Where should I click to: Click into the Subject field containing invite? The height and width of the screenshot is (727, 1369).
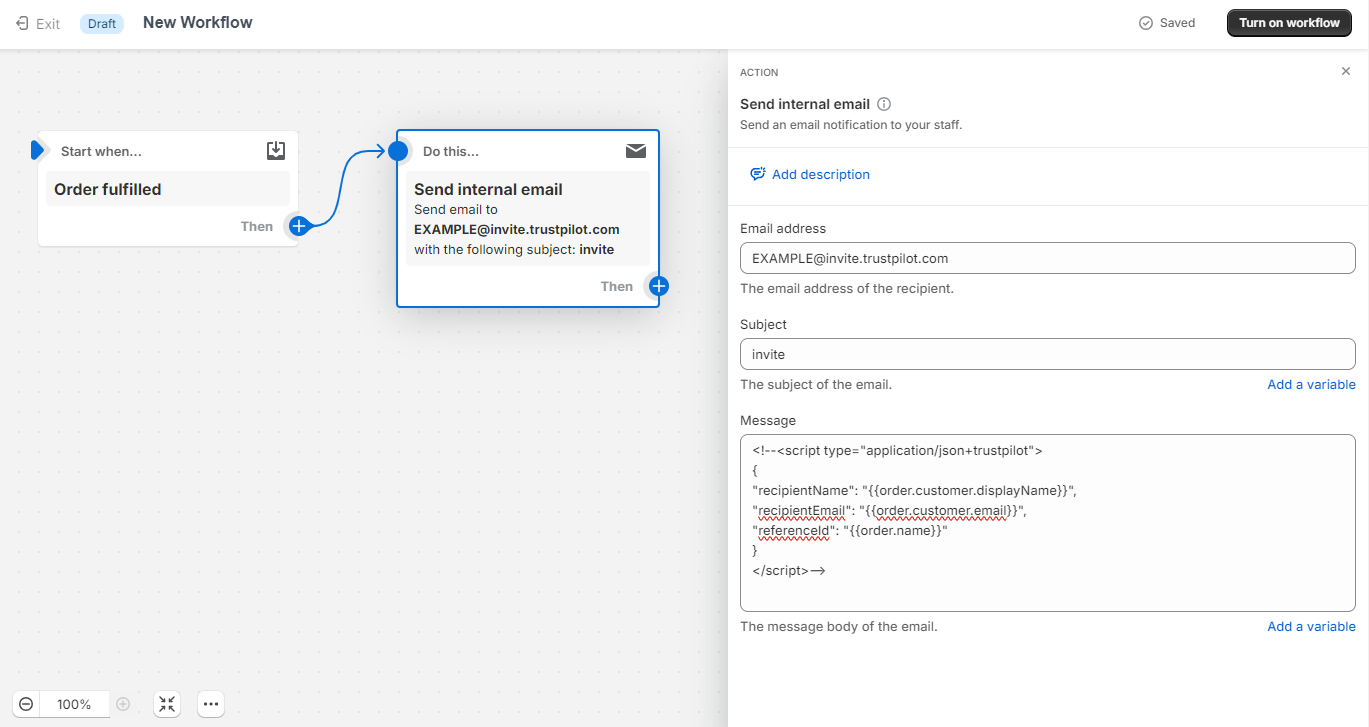pyautogui.click(x=1047, y=354)
